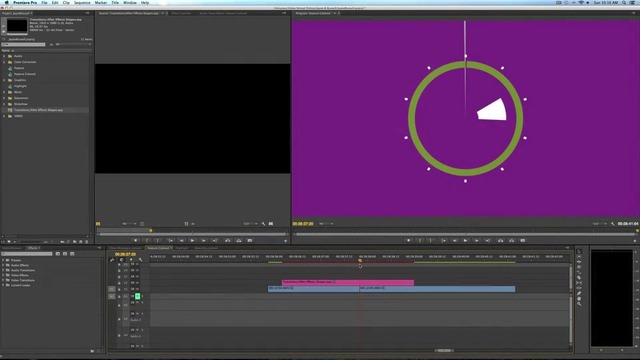The width and height of the screenshot is (640, 360).
Task: Delete selection with Project panel trash icon
Action: click(x=87, y=242)
